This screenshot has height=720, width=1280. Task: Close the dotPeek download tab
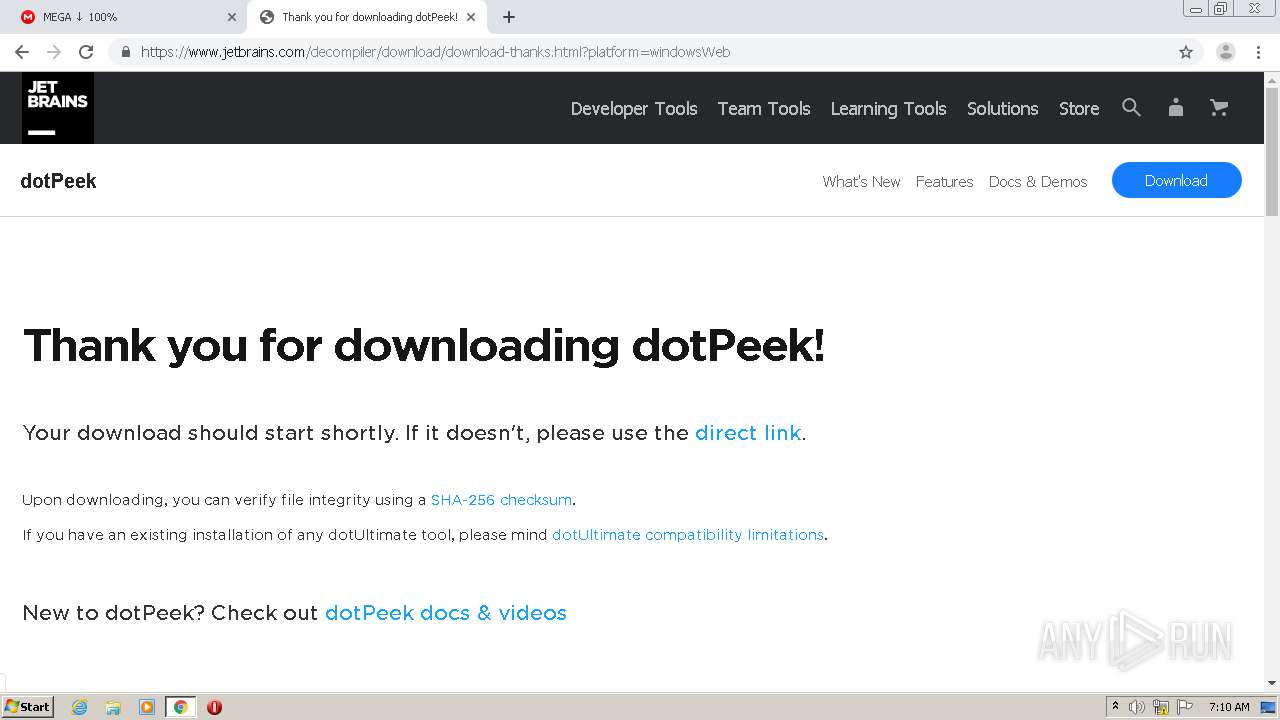pyautogui.click(x=471, y=17)
